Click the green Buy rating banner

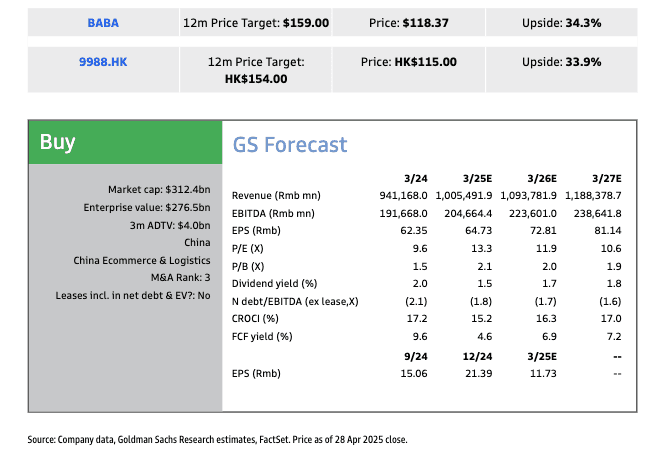coord(125,142)
